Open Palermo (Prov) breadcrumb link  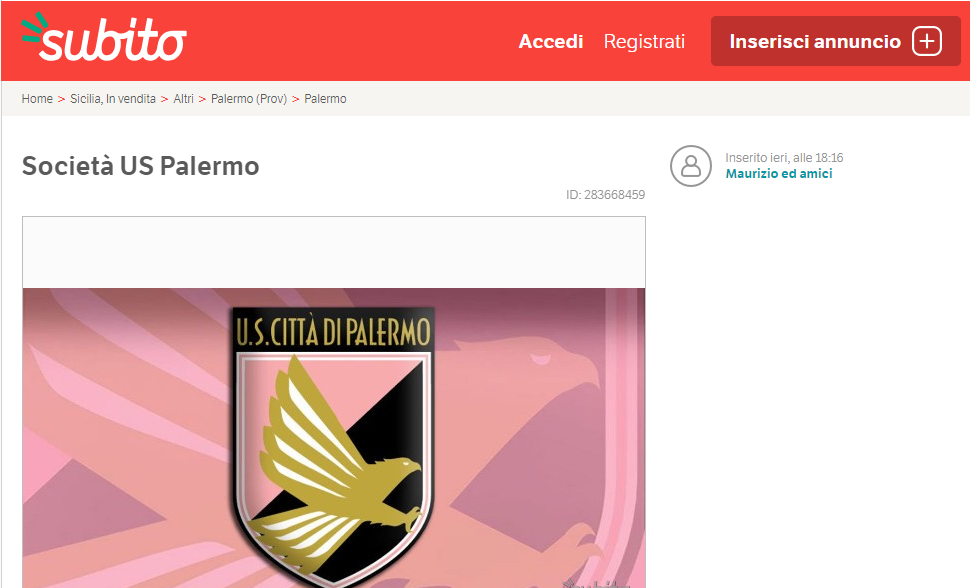pyautogui.click(x=249, y=99)
